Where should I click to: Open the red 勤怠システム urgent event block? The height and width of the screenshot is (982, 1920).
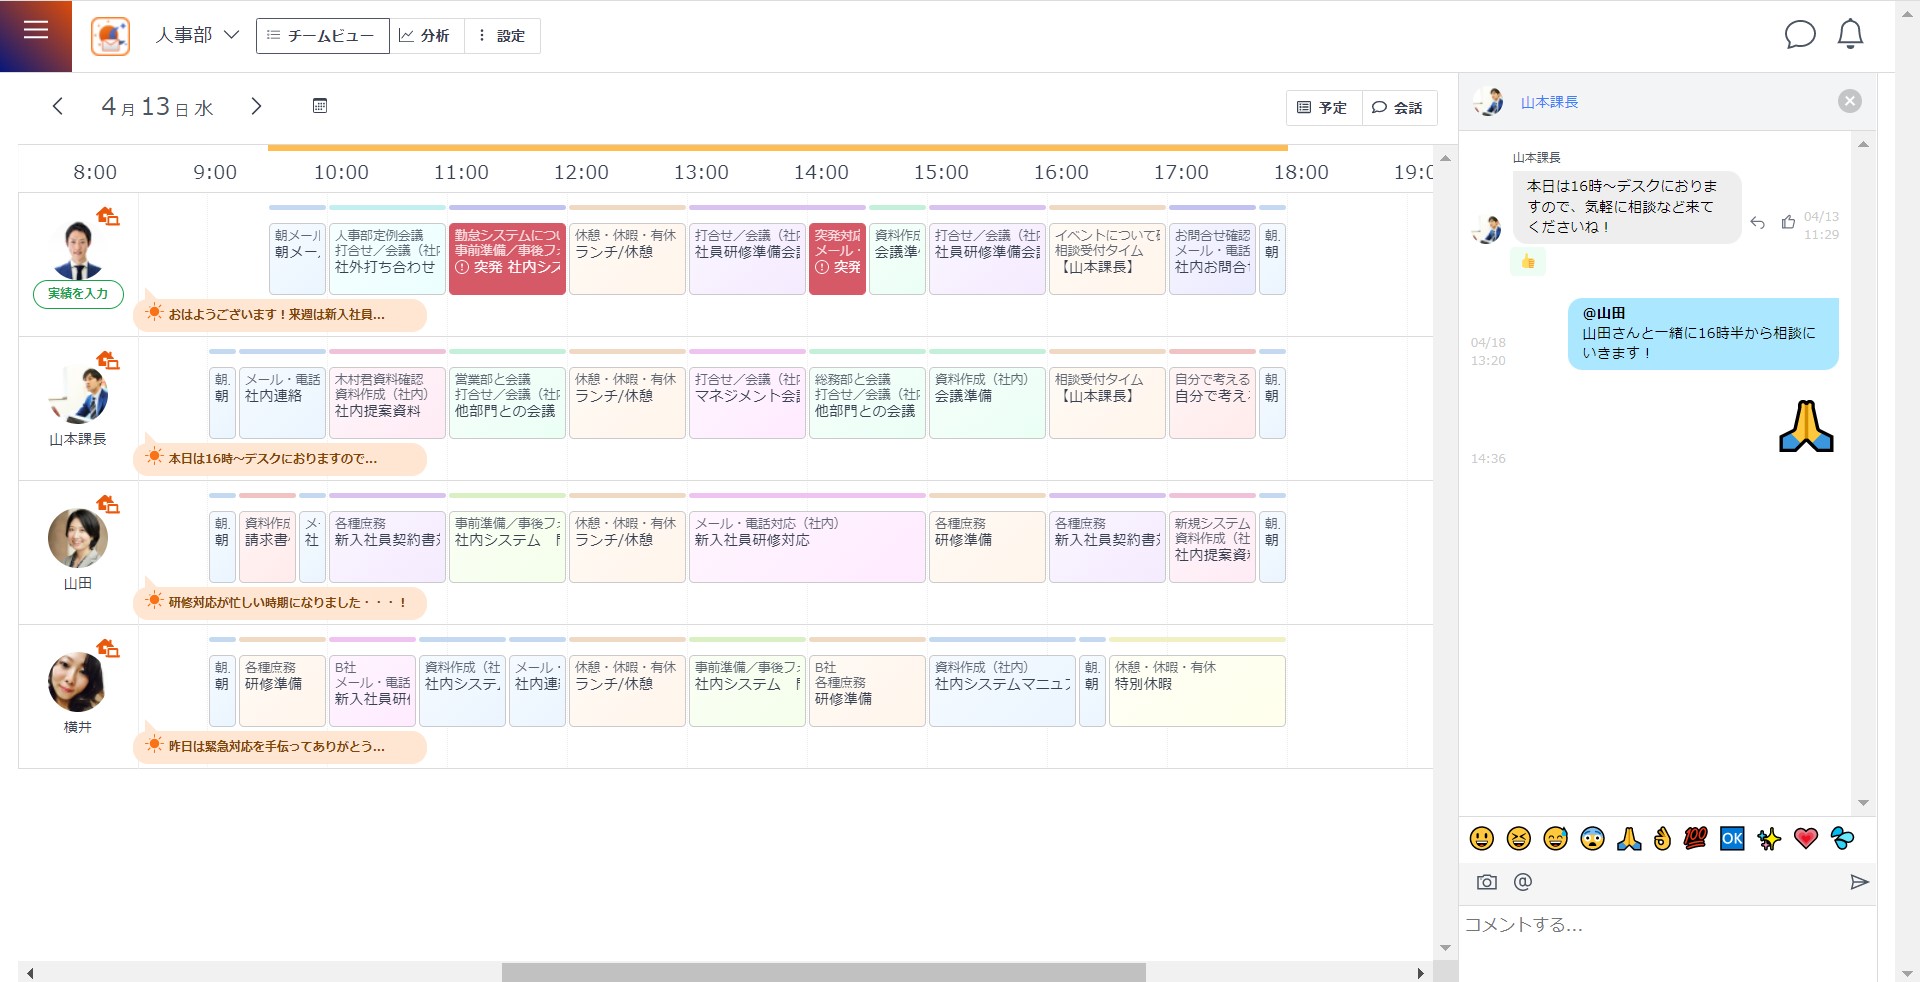[507, 258]
